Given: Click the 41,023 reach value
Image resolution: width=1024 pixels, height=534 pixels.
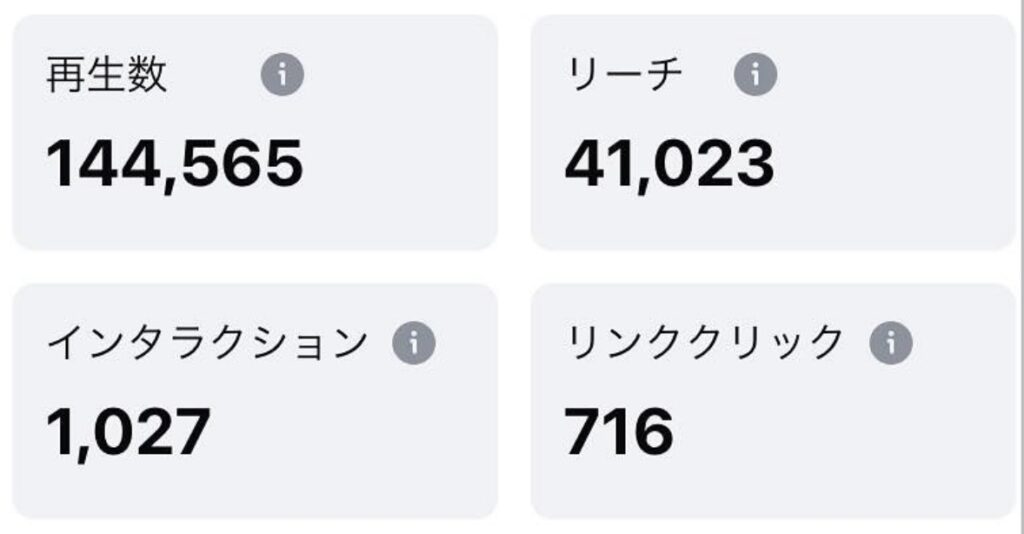Looking at the screenshot, I should (x=669, y=164).
